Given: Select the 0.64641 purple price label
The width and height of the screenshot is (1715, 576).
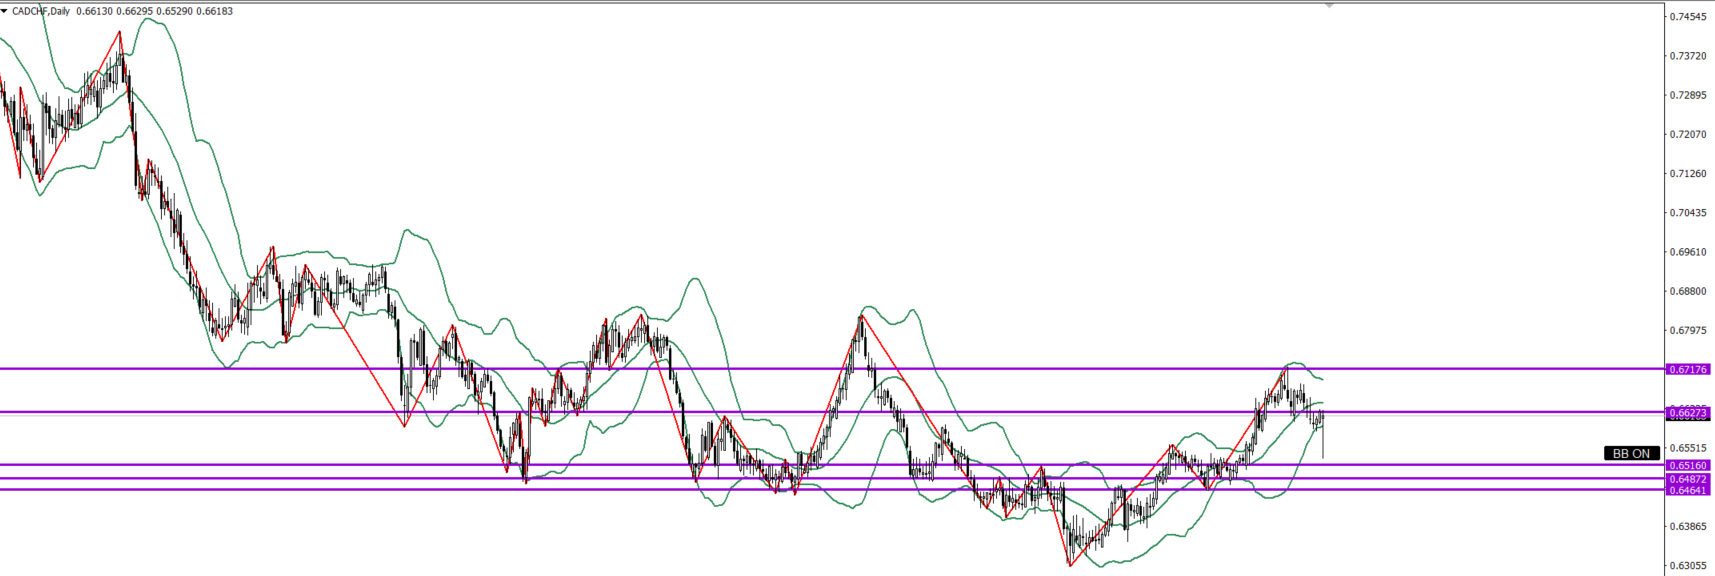Looking at the screenshot, I should pos(1688,490).
